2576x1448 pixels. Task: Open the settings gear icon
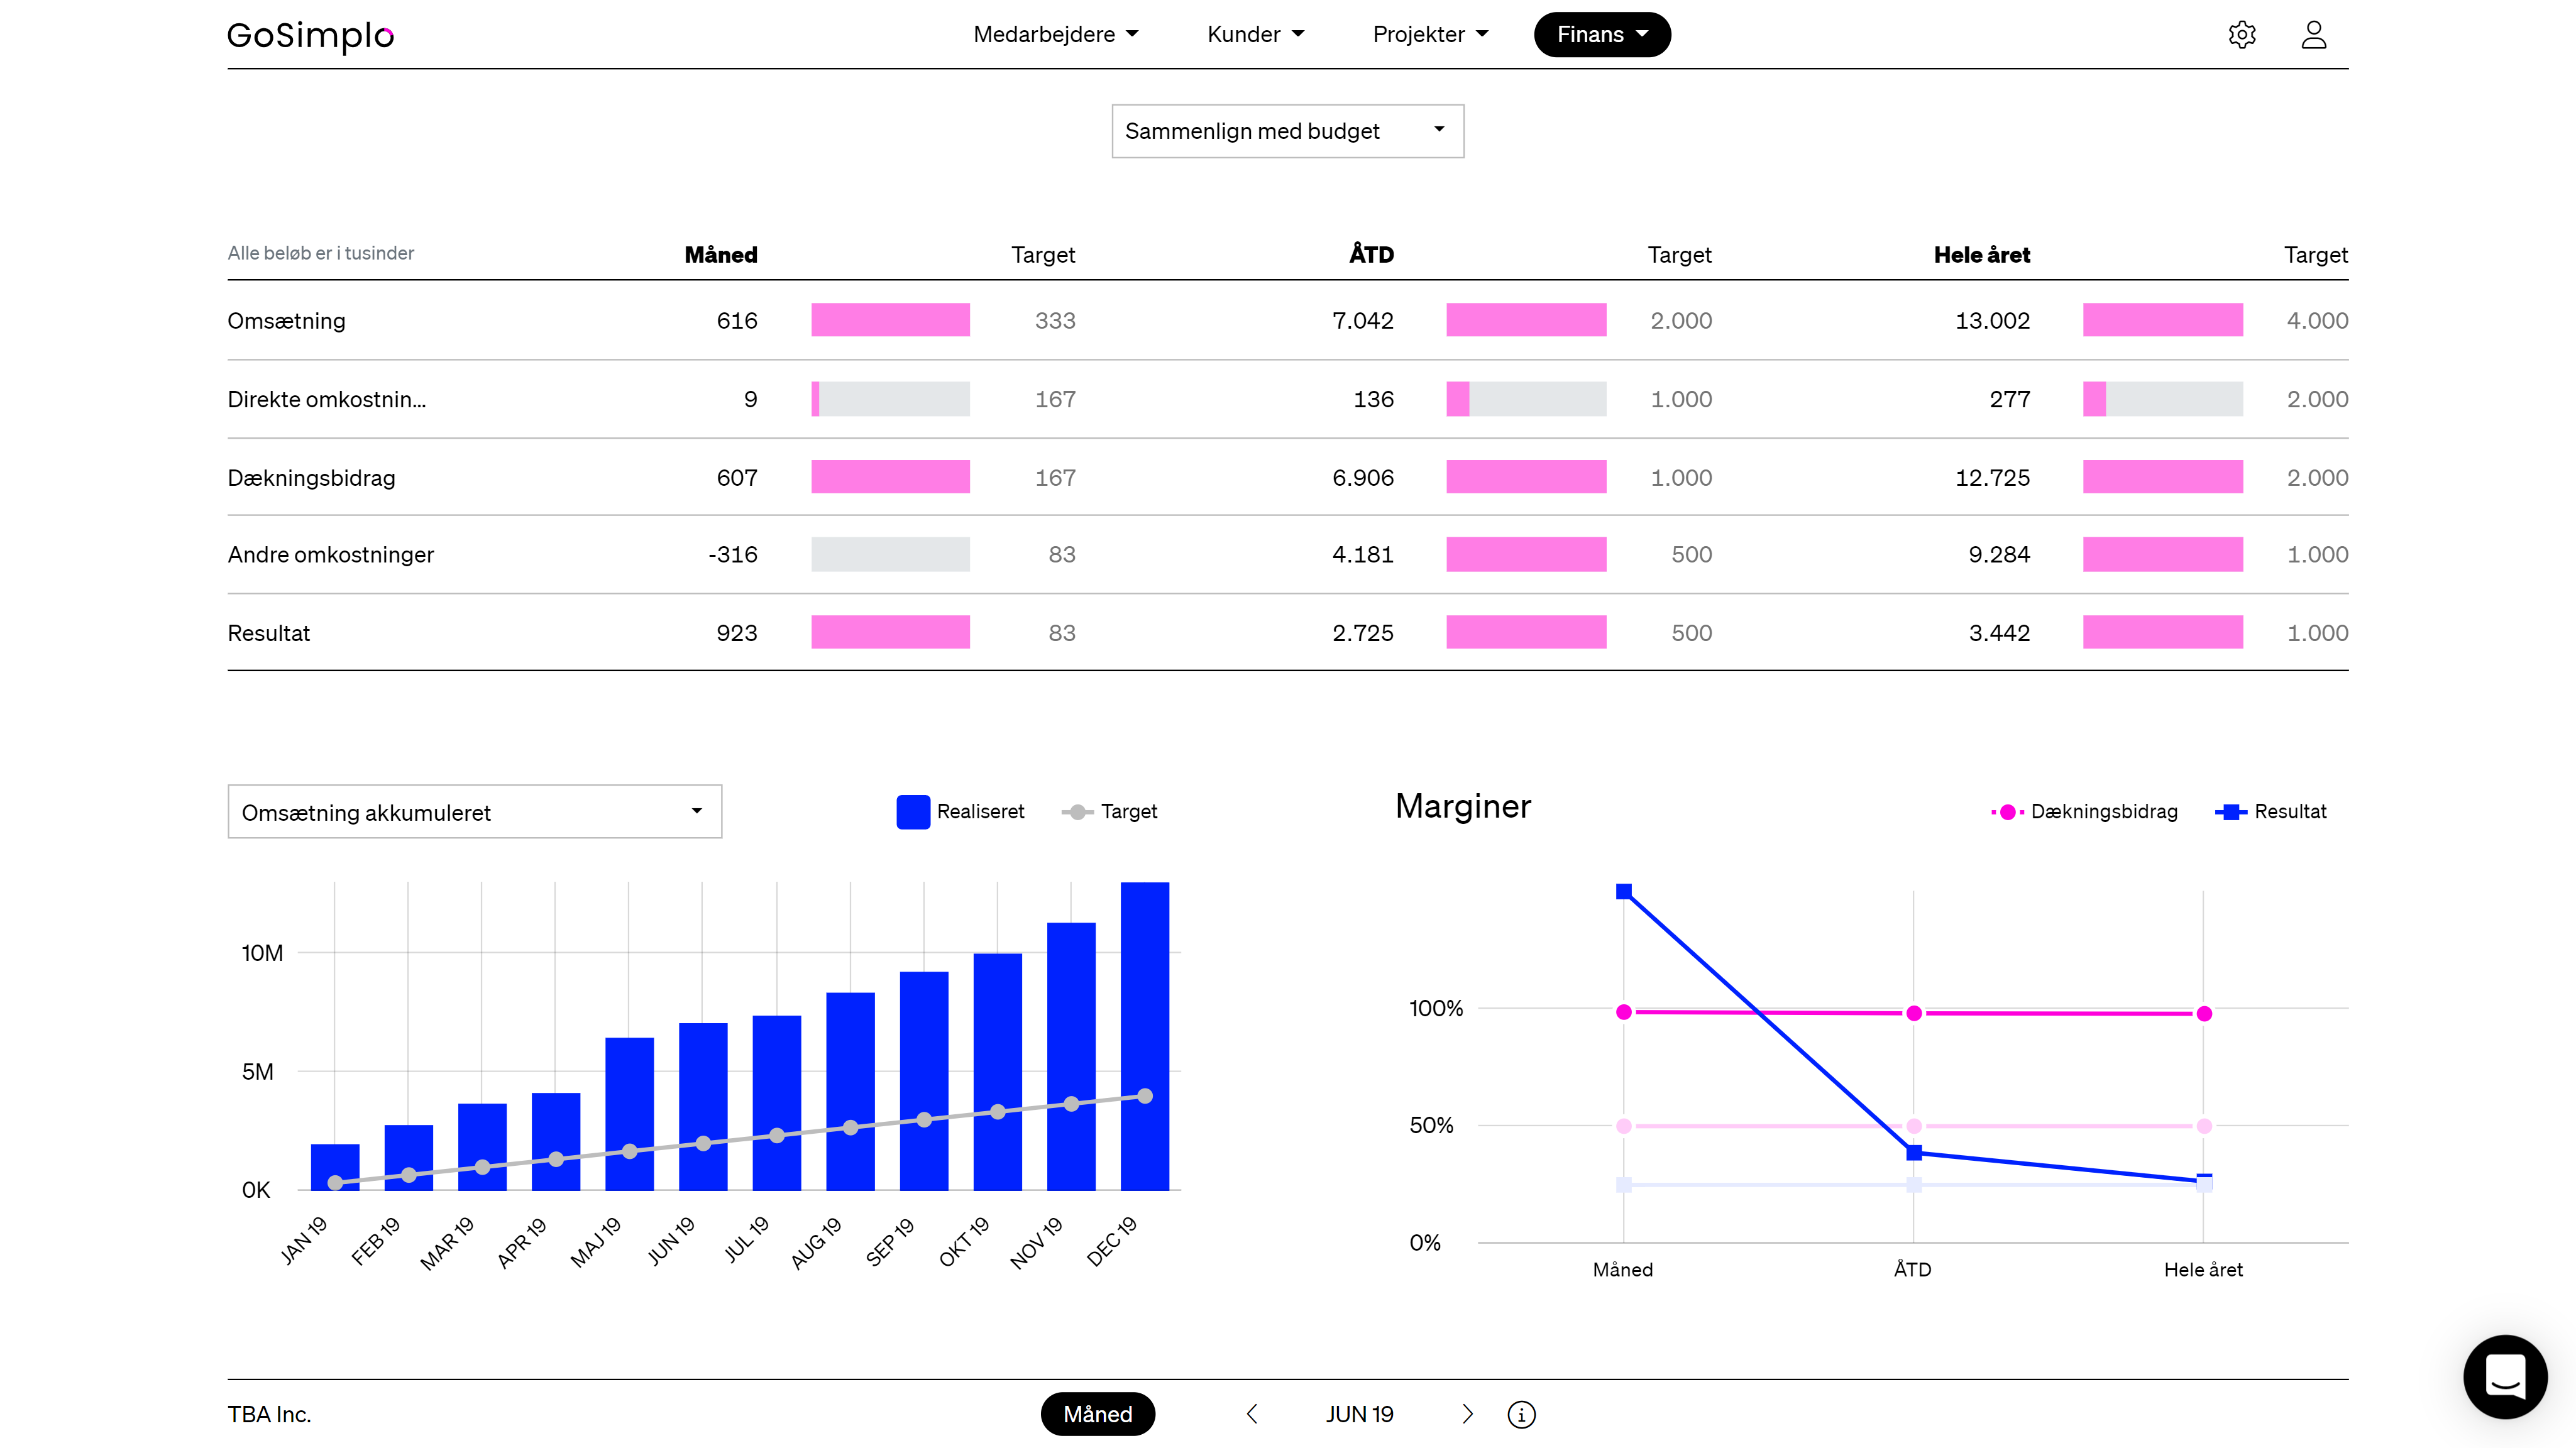click(x=2243, y=34)
